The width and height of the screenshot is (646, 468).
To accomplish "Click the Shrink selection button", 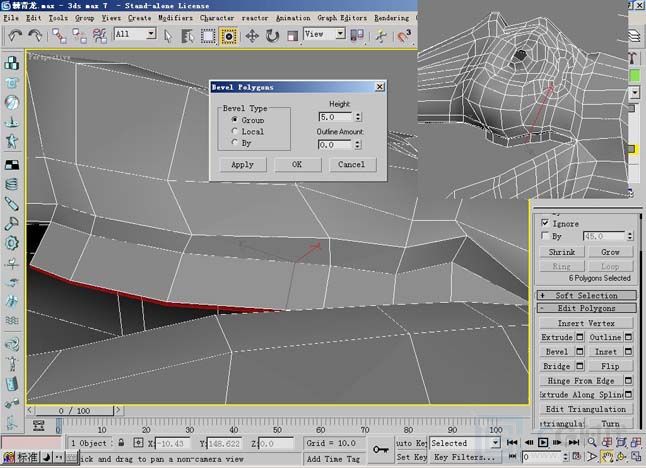I will [x=562, y=252].
